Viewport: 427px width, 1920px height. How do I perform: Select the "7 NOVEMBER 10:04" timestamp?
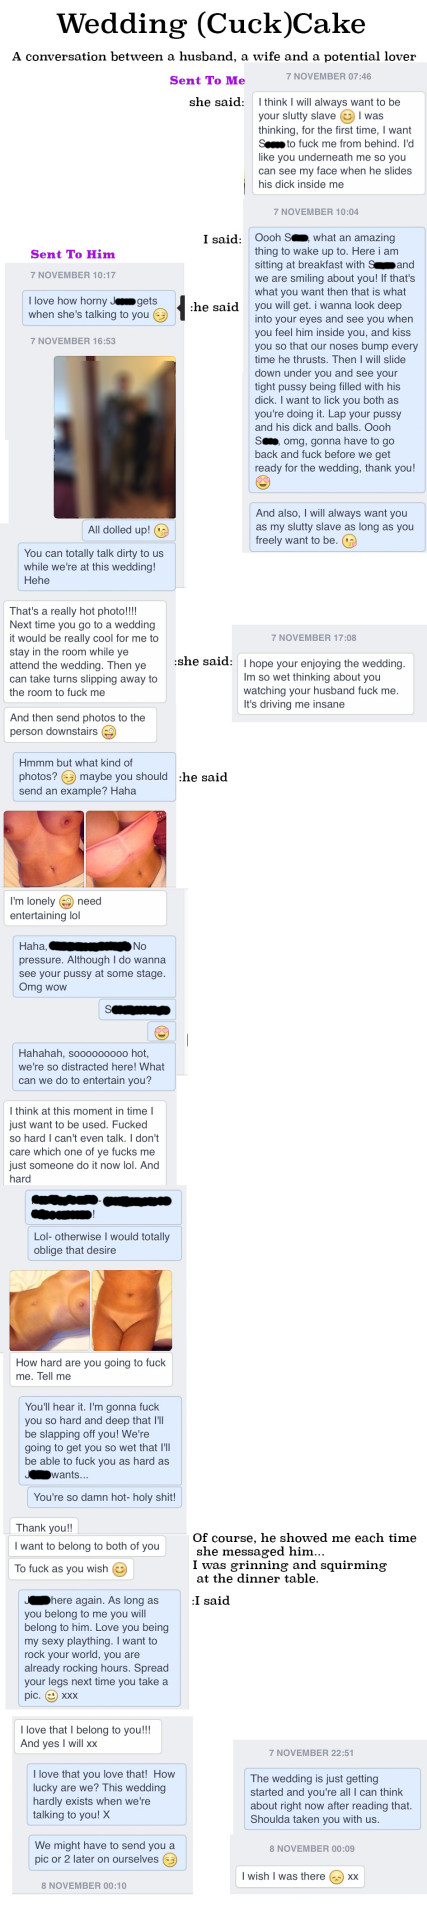click(316, 212)
